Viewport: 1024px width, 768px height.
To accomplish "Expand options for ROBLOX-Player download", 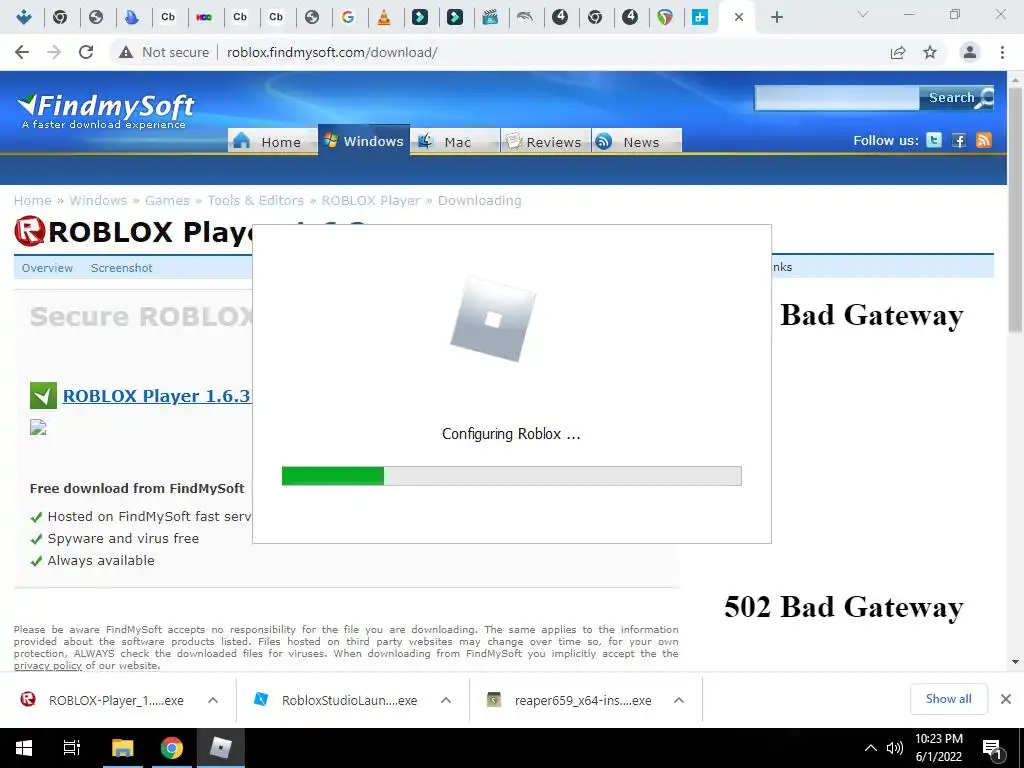I will pyautogui.click(x=213, y=700).
